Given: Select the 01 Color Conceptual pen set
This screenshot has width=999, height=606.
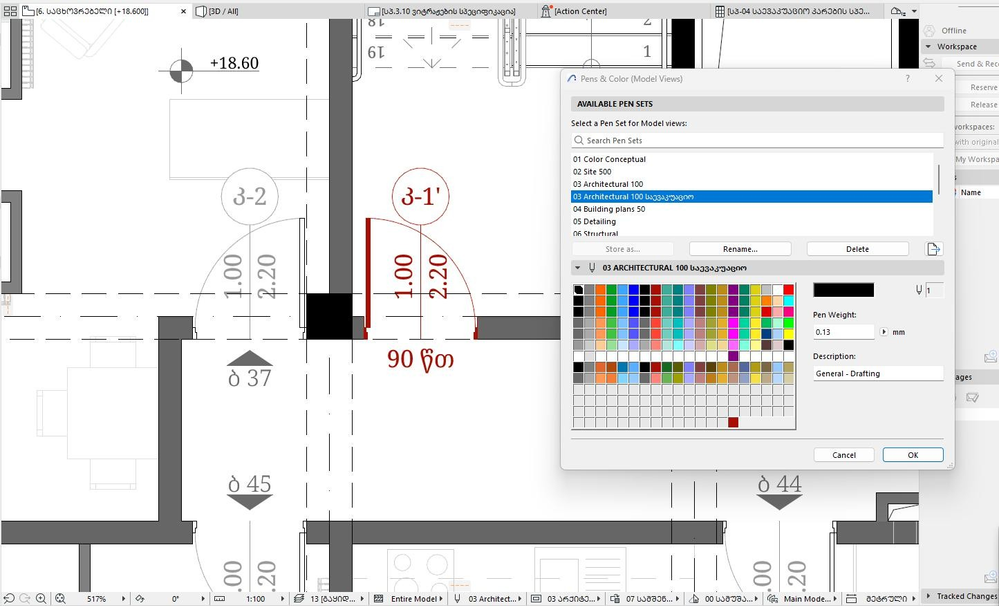Looking at the screenshot, I should [752, 159].
